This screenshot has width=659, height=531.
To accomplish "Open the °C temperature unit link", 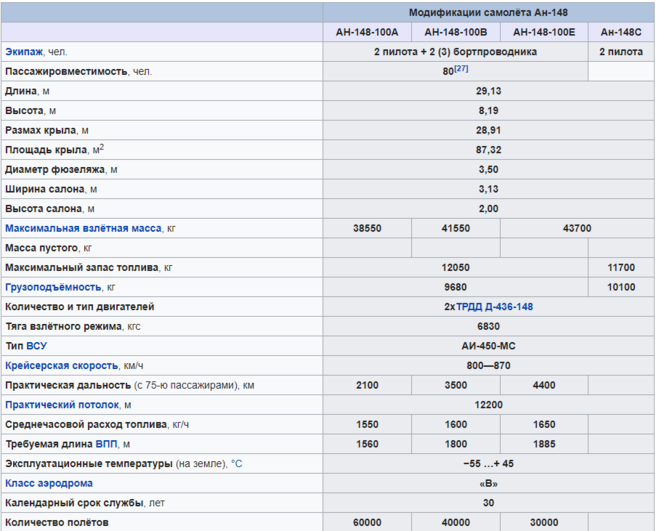I will coord(237,464).
